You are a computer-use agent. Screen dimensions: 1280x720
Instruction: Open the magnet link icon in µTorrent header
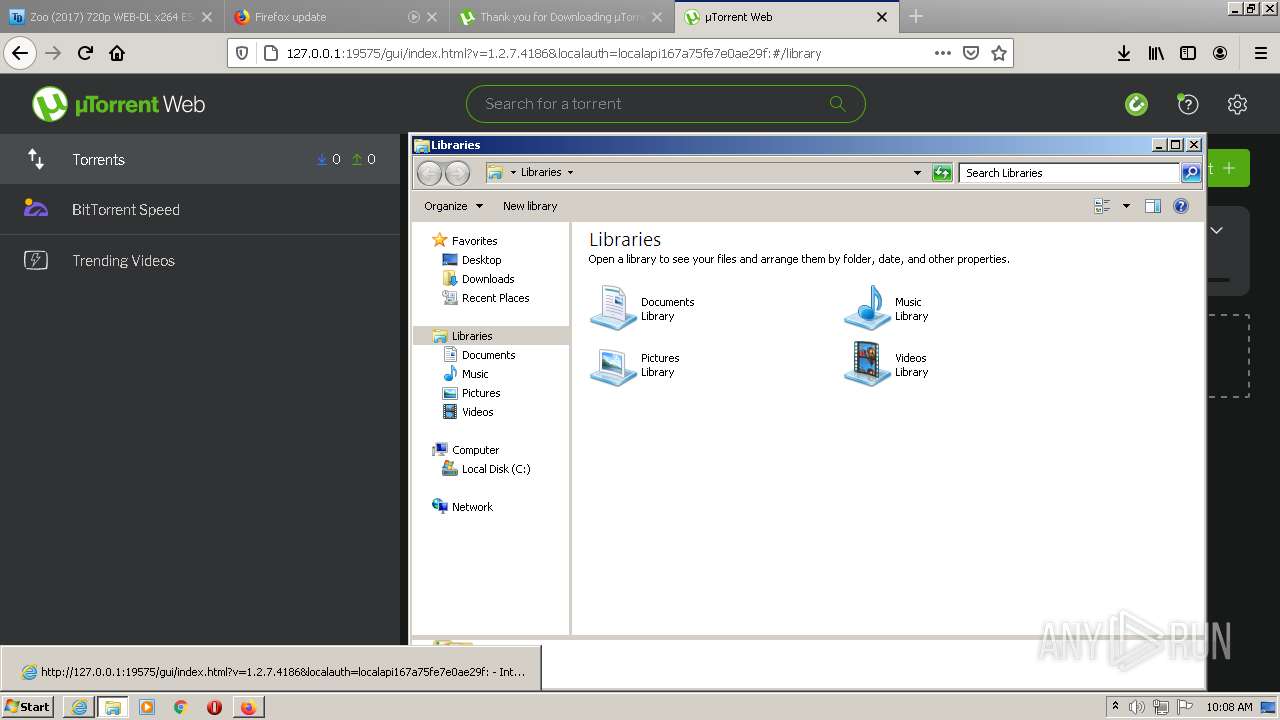1136,104
